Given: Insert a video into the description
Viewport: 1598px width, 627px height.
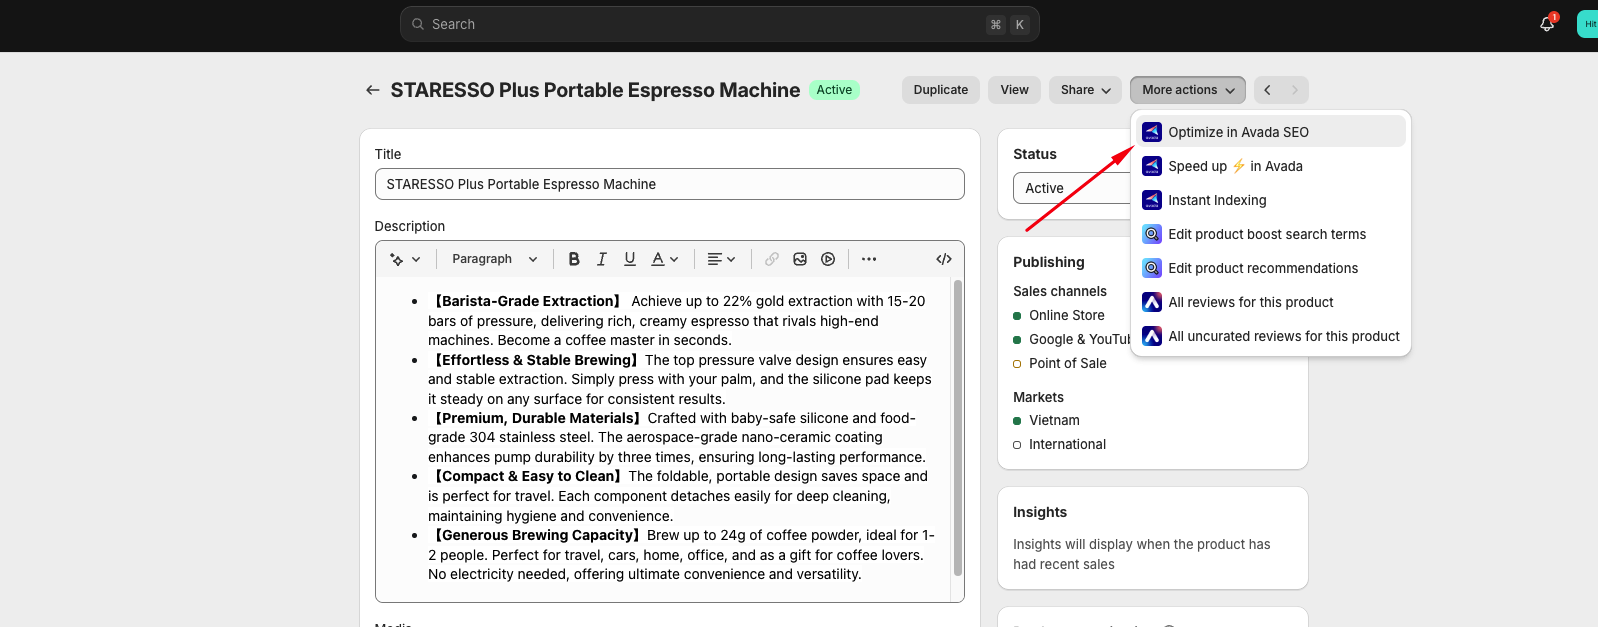Looking at the screenshot, I should click(x=828, y=259).
